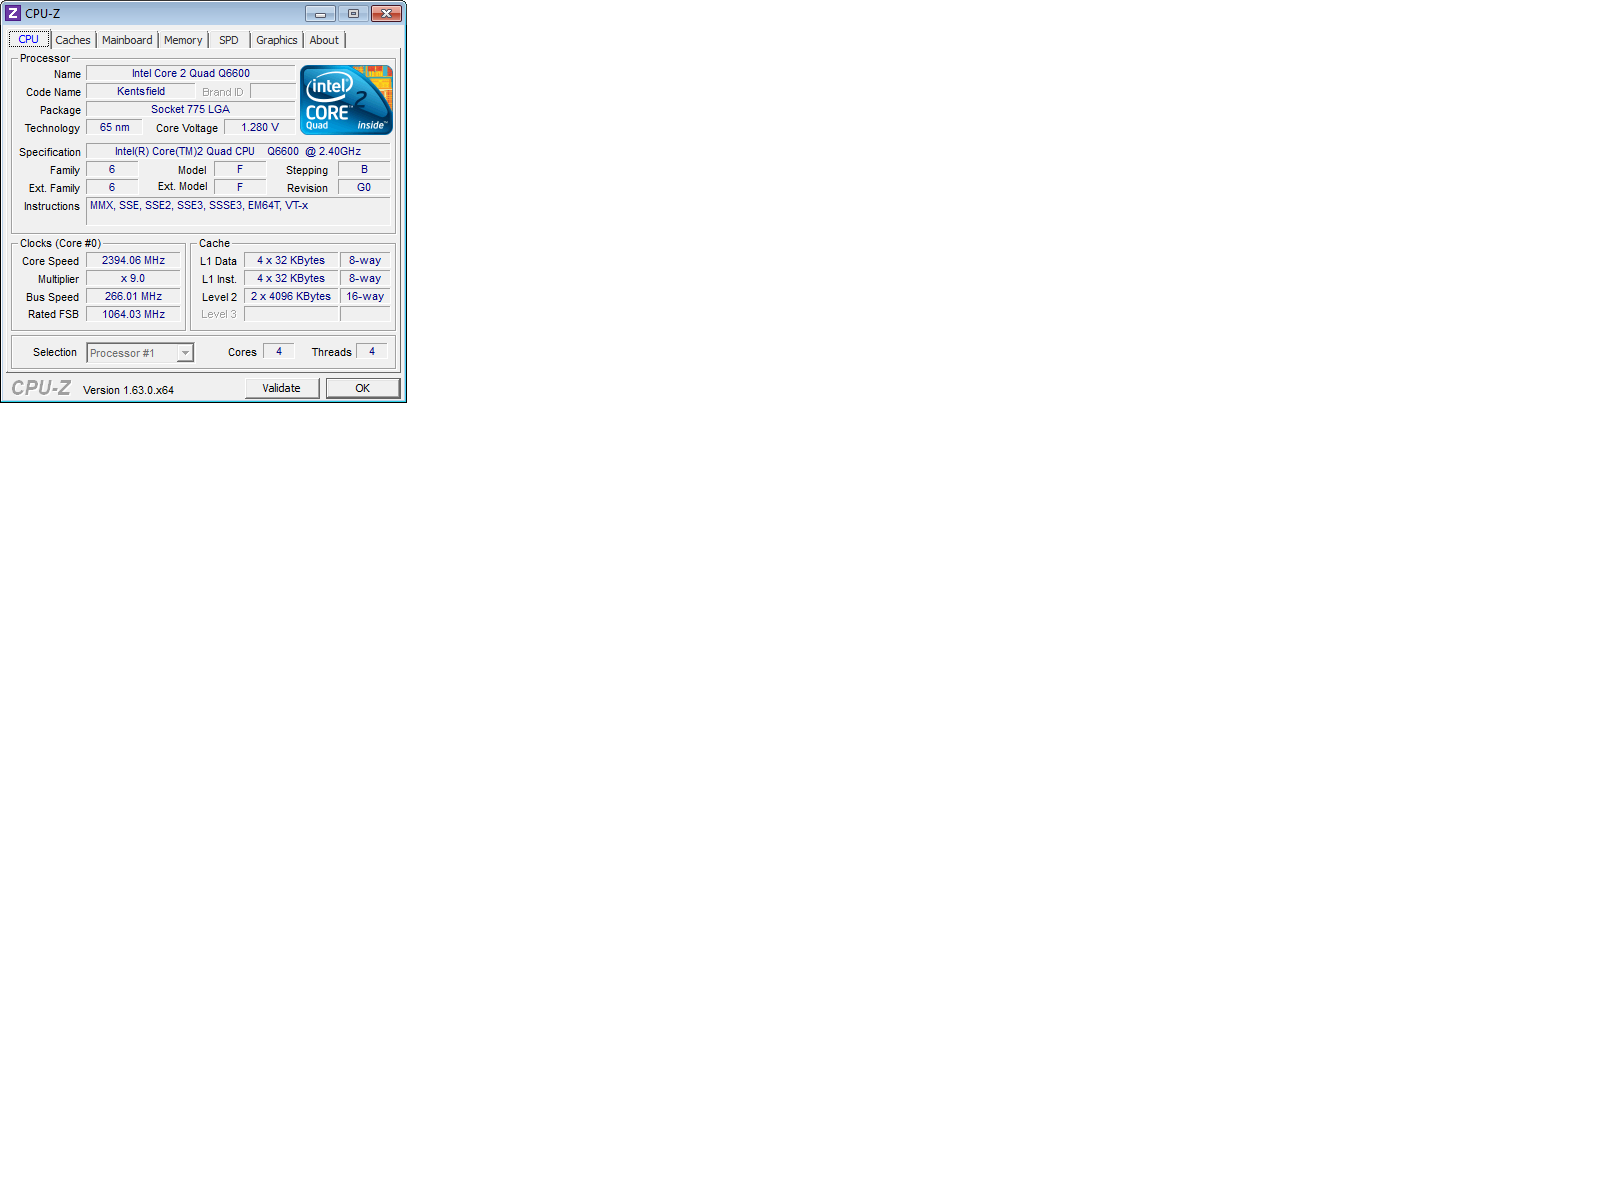Open the Mainboard tab
Screen dimensions: 1600x1200
tap(127, 40)
